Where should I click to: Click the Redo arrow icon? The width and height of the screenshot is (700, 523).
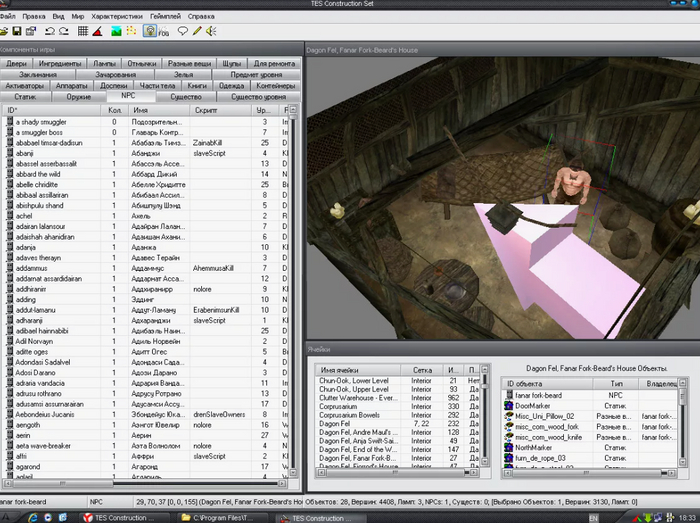(64, 31)
